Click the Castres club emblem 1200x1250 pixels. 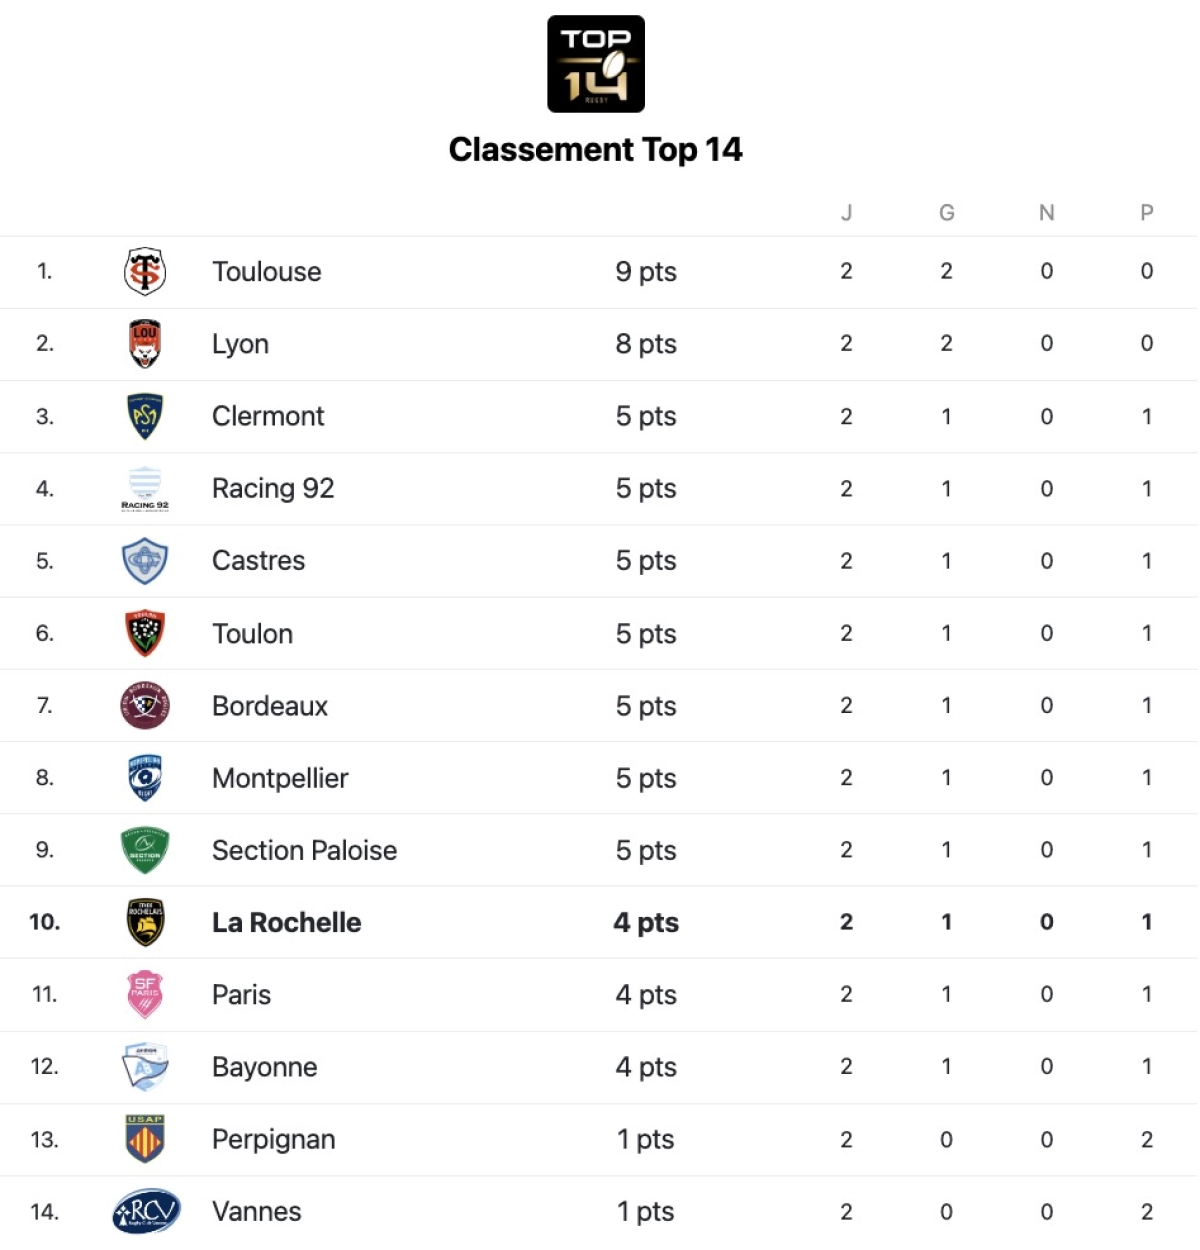click(x=145, y=561)
